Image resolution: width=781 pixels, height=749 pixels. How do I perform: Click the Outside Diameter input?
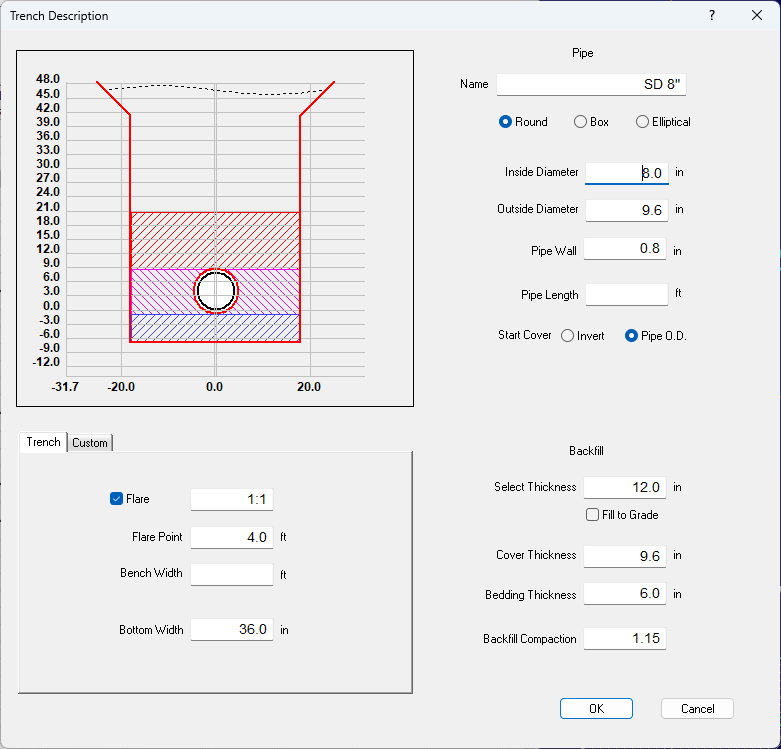point(626,210)
